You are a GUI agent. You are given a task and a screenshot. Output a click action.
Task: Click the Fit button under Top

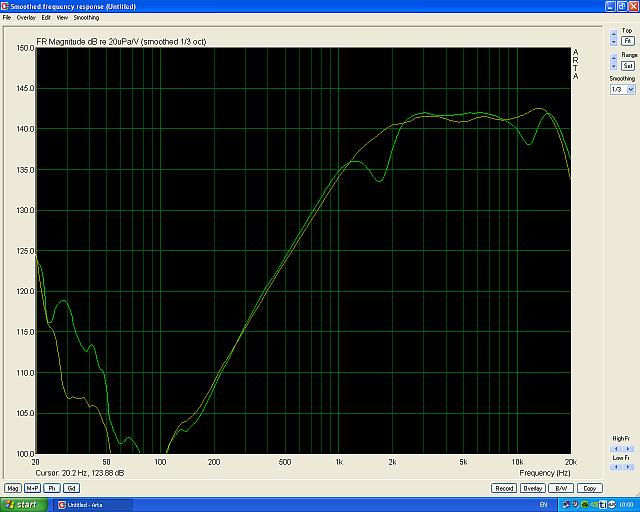tap(628, 41)
